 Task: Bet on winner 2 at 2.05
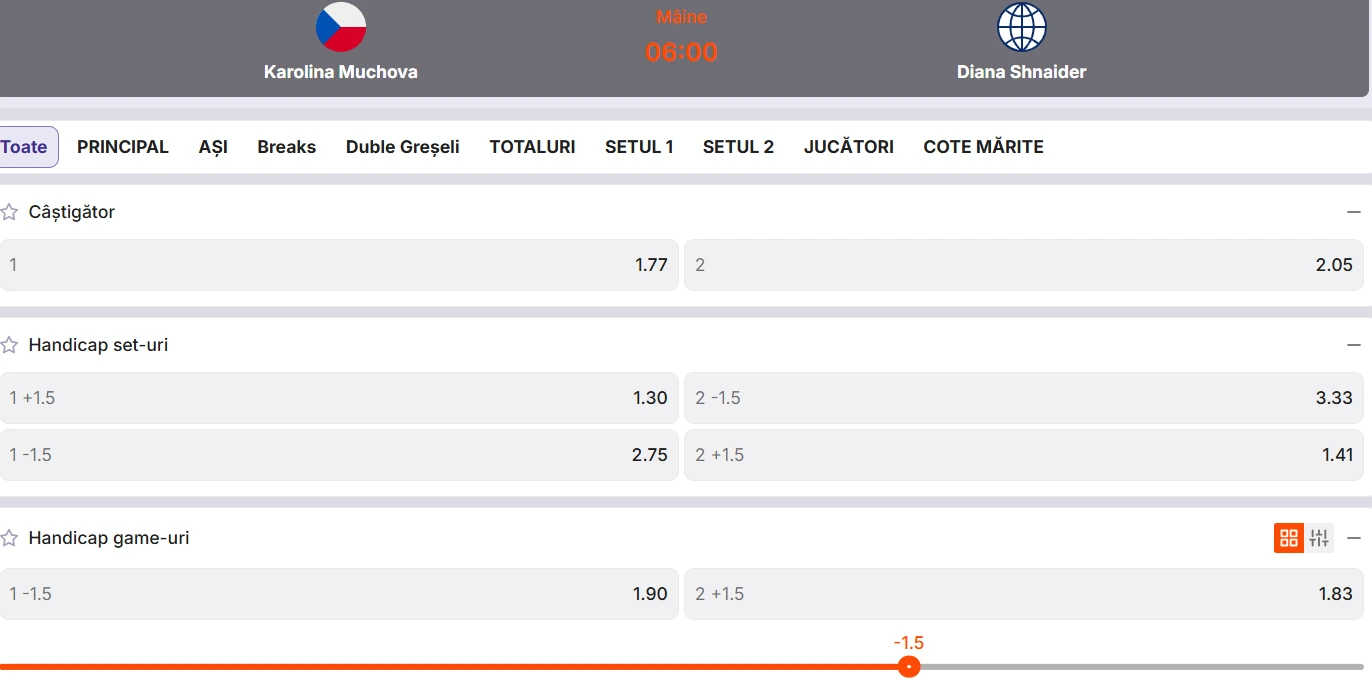pyautogui.click(x=1024, y=265)
